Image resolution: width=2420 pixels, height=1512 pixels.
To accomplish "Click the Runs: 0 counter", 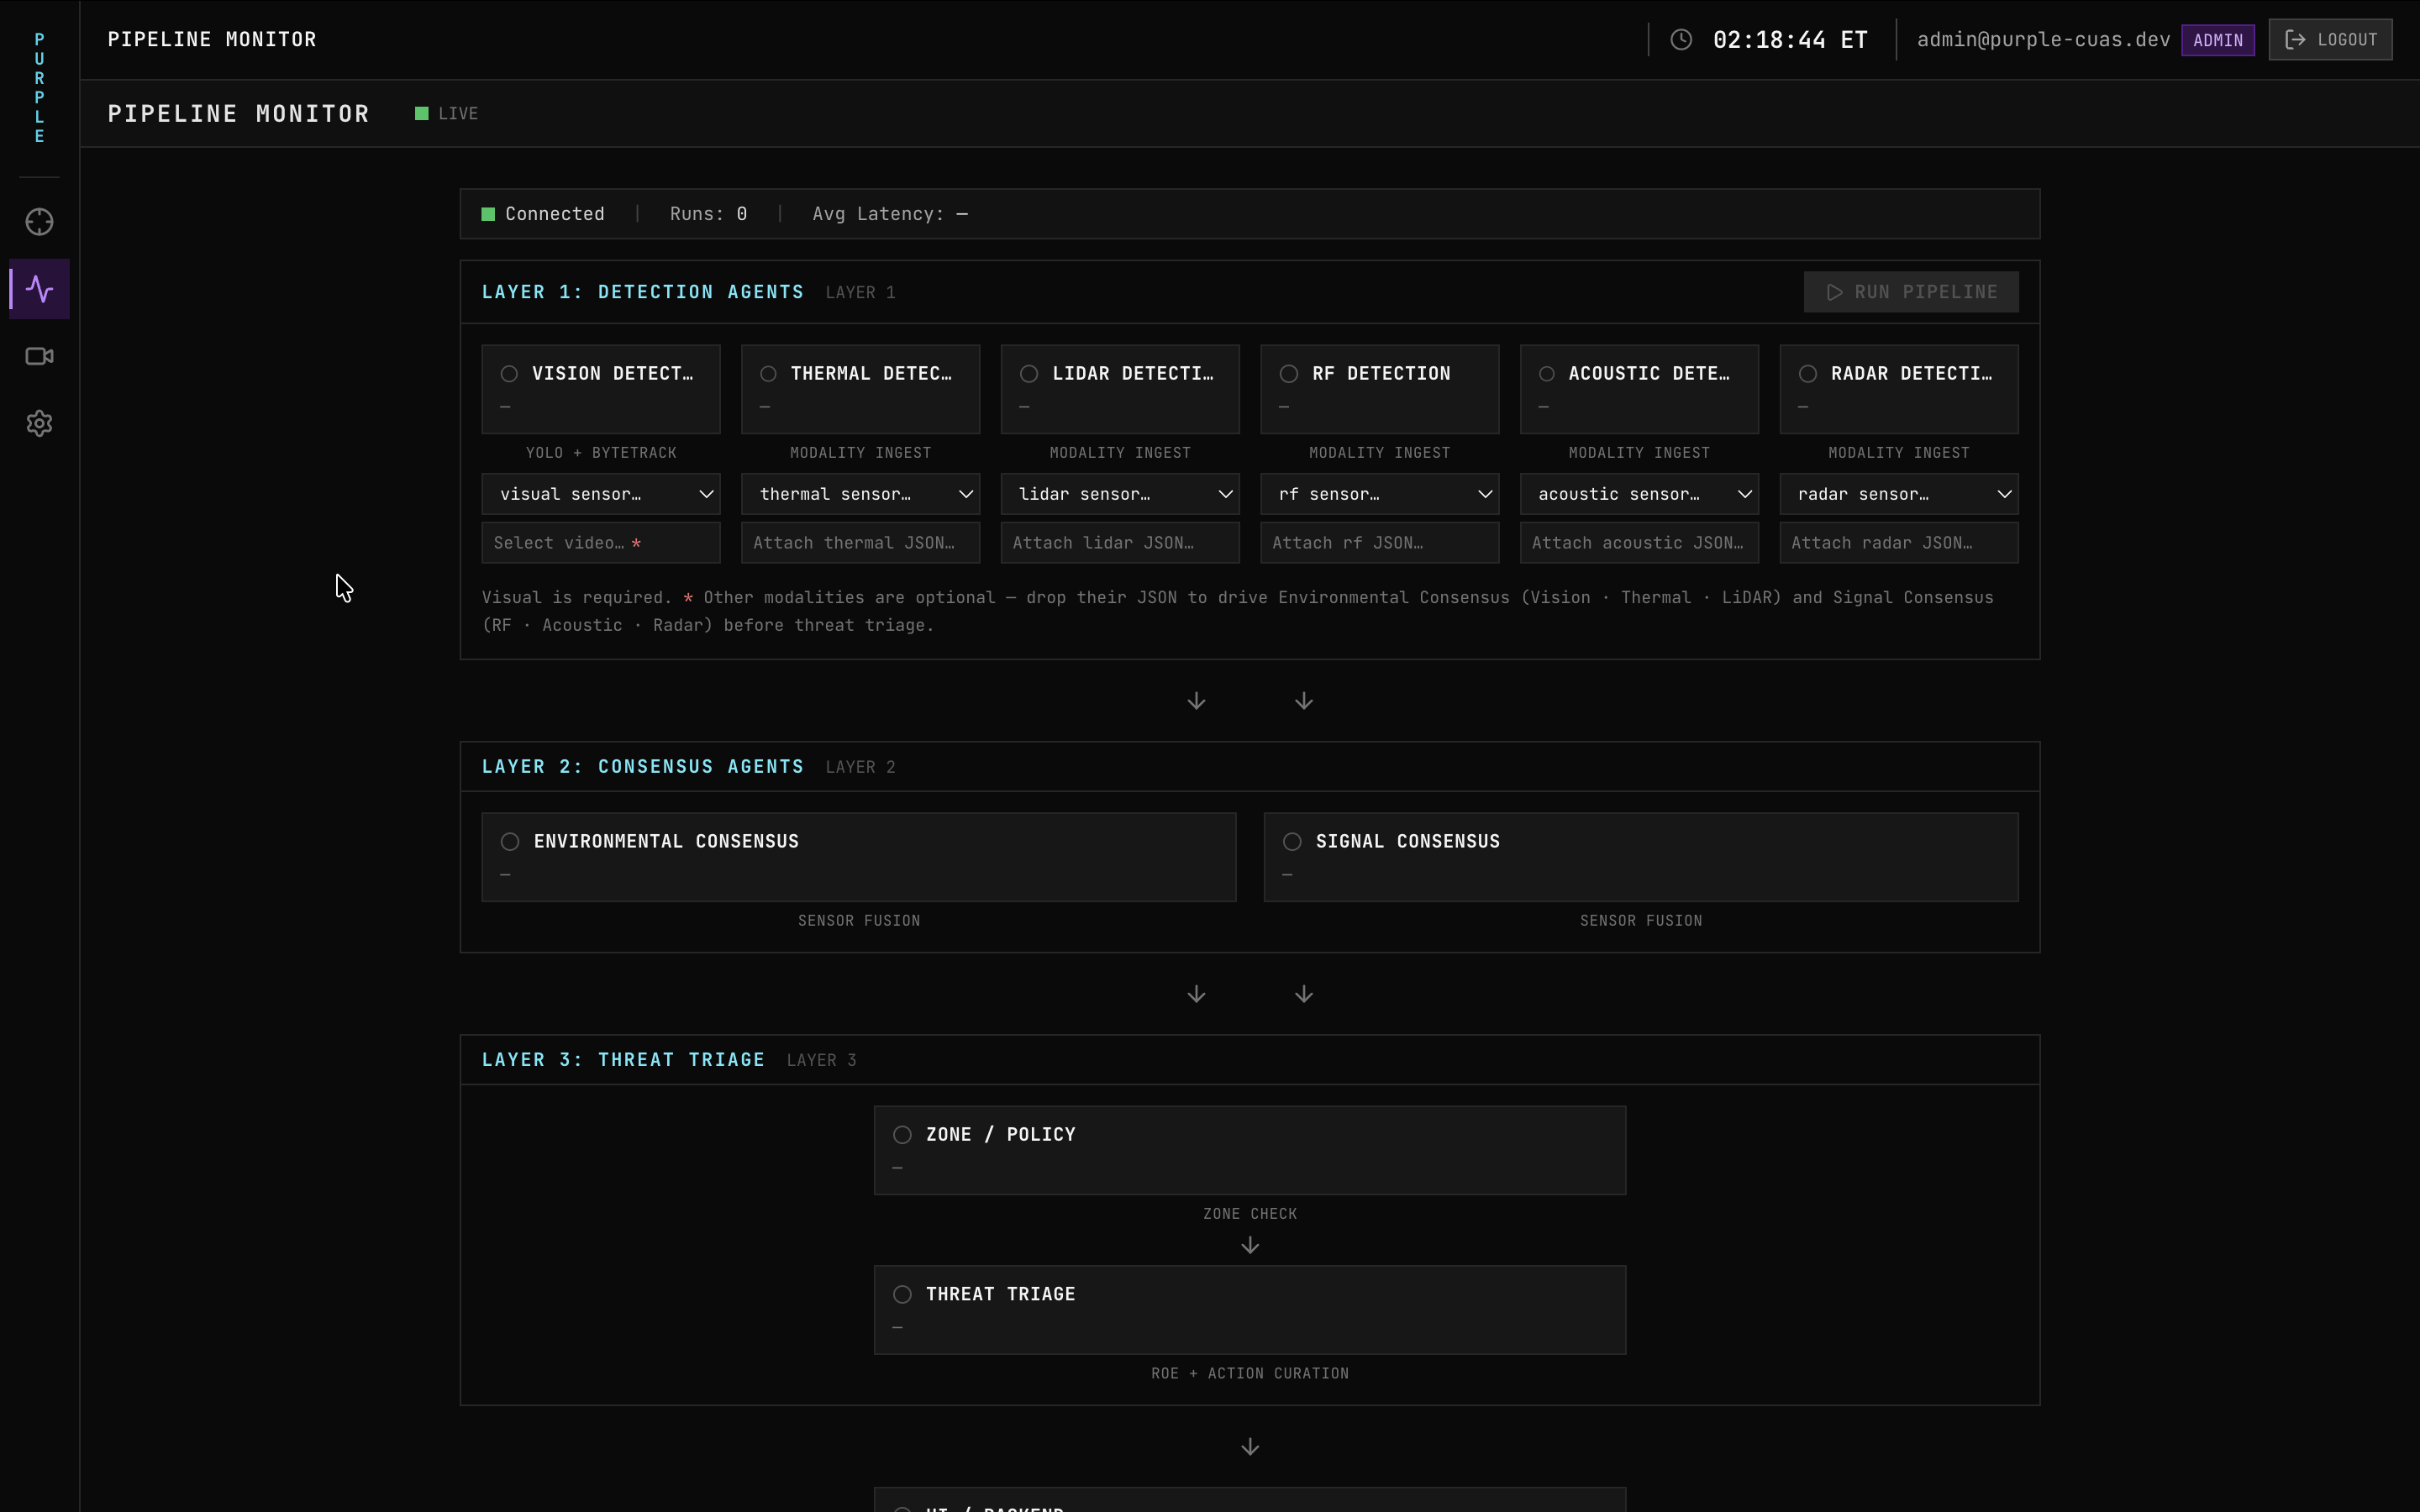I will pos(708,214).
